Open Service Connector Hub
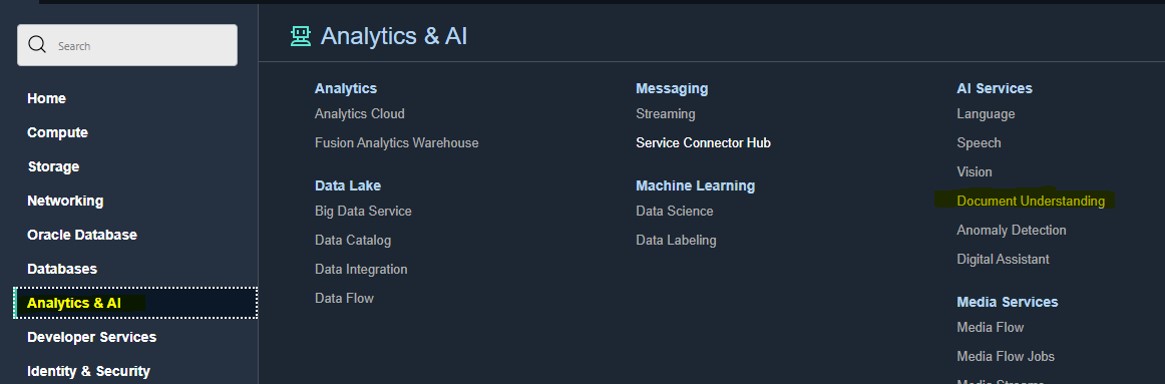This screenshot has width=1165, height=384. tap(703, 143)
